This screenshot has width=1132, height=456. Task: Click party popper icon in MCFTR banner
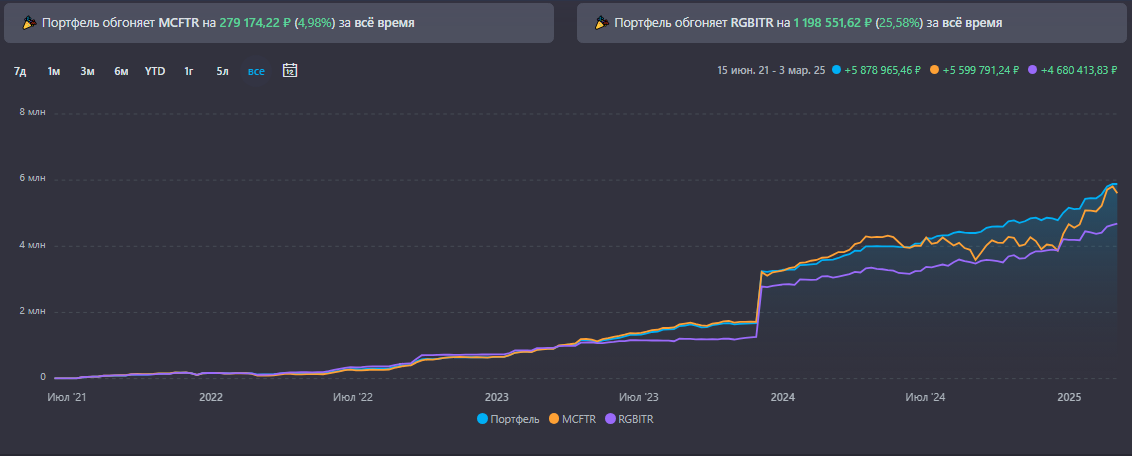(x=31, y=23)
